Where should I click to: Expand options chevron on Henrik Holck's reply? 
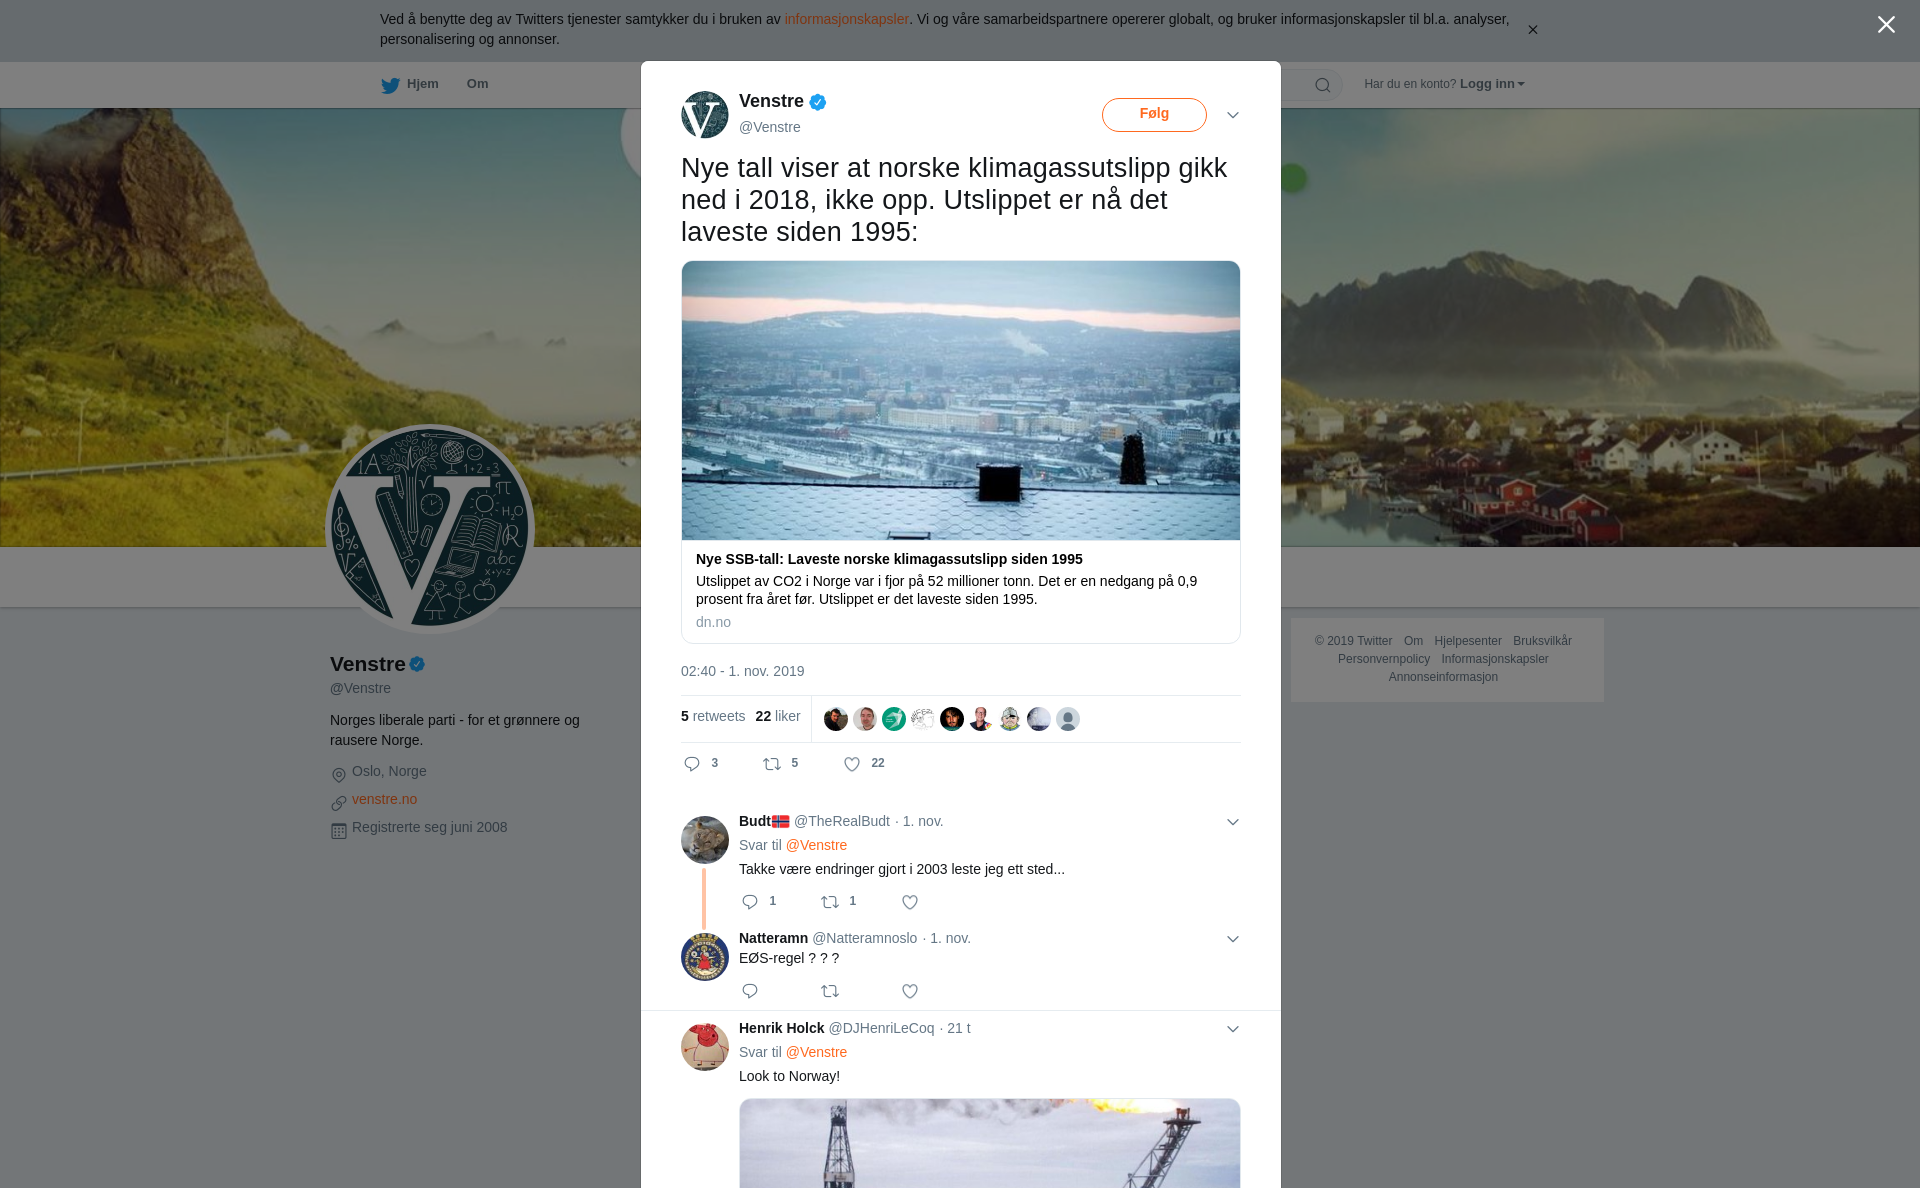1233,1029
